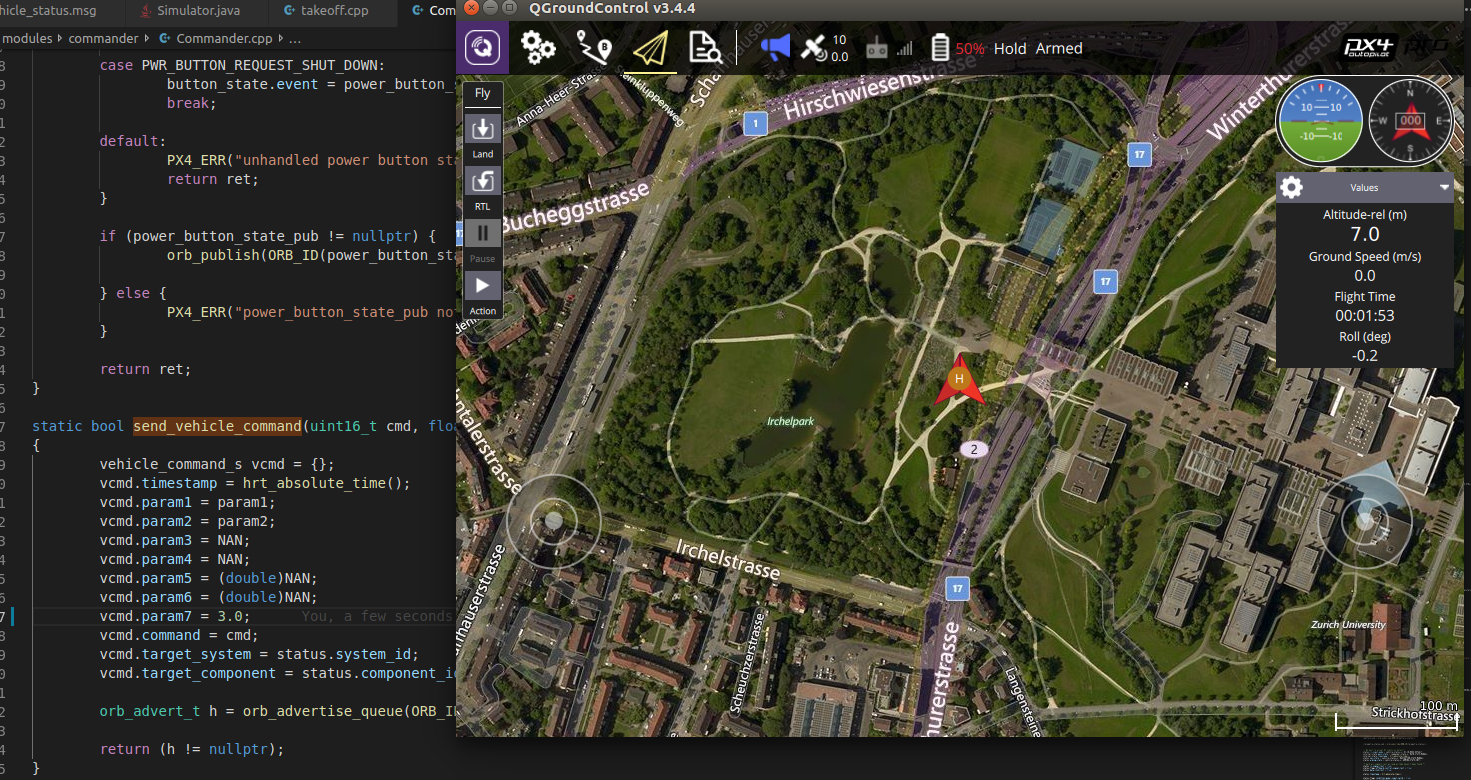Screen dimensions: 1471x780
Task: Click the send_vehicle_command function name
Action: [x=217, y=426]
